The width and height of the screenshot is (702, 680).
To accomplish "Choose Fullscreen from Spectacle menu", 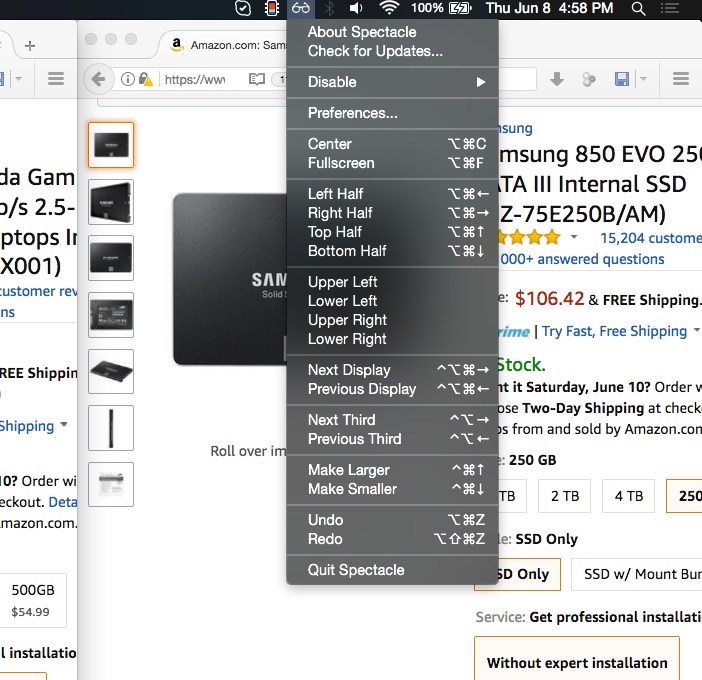I will [x=392, y=163].
